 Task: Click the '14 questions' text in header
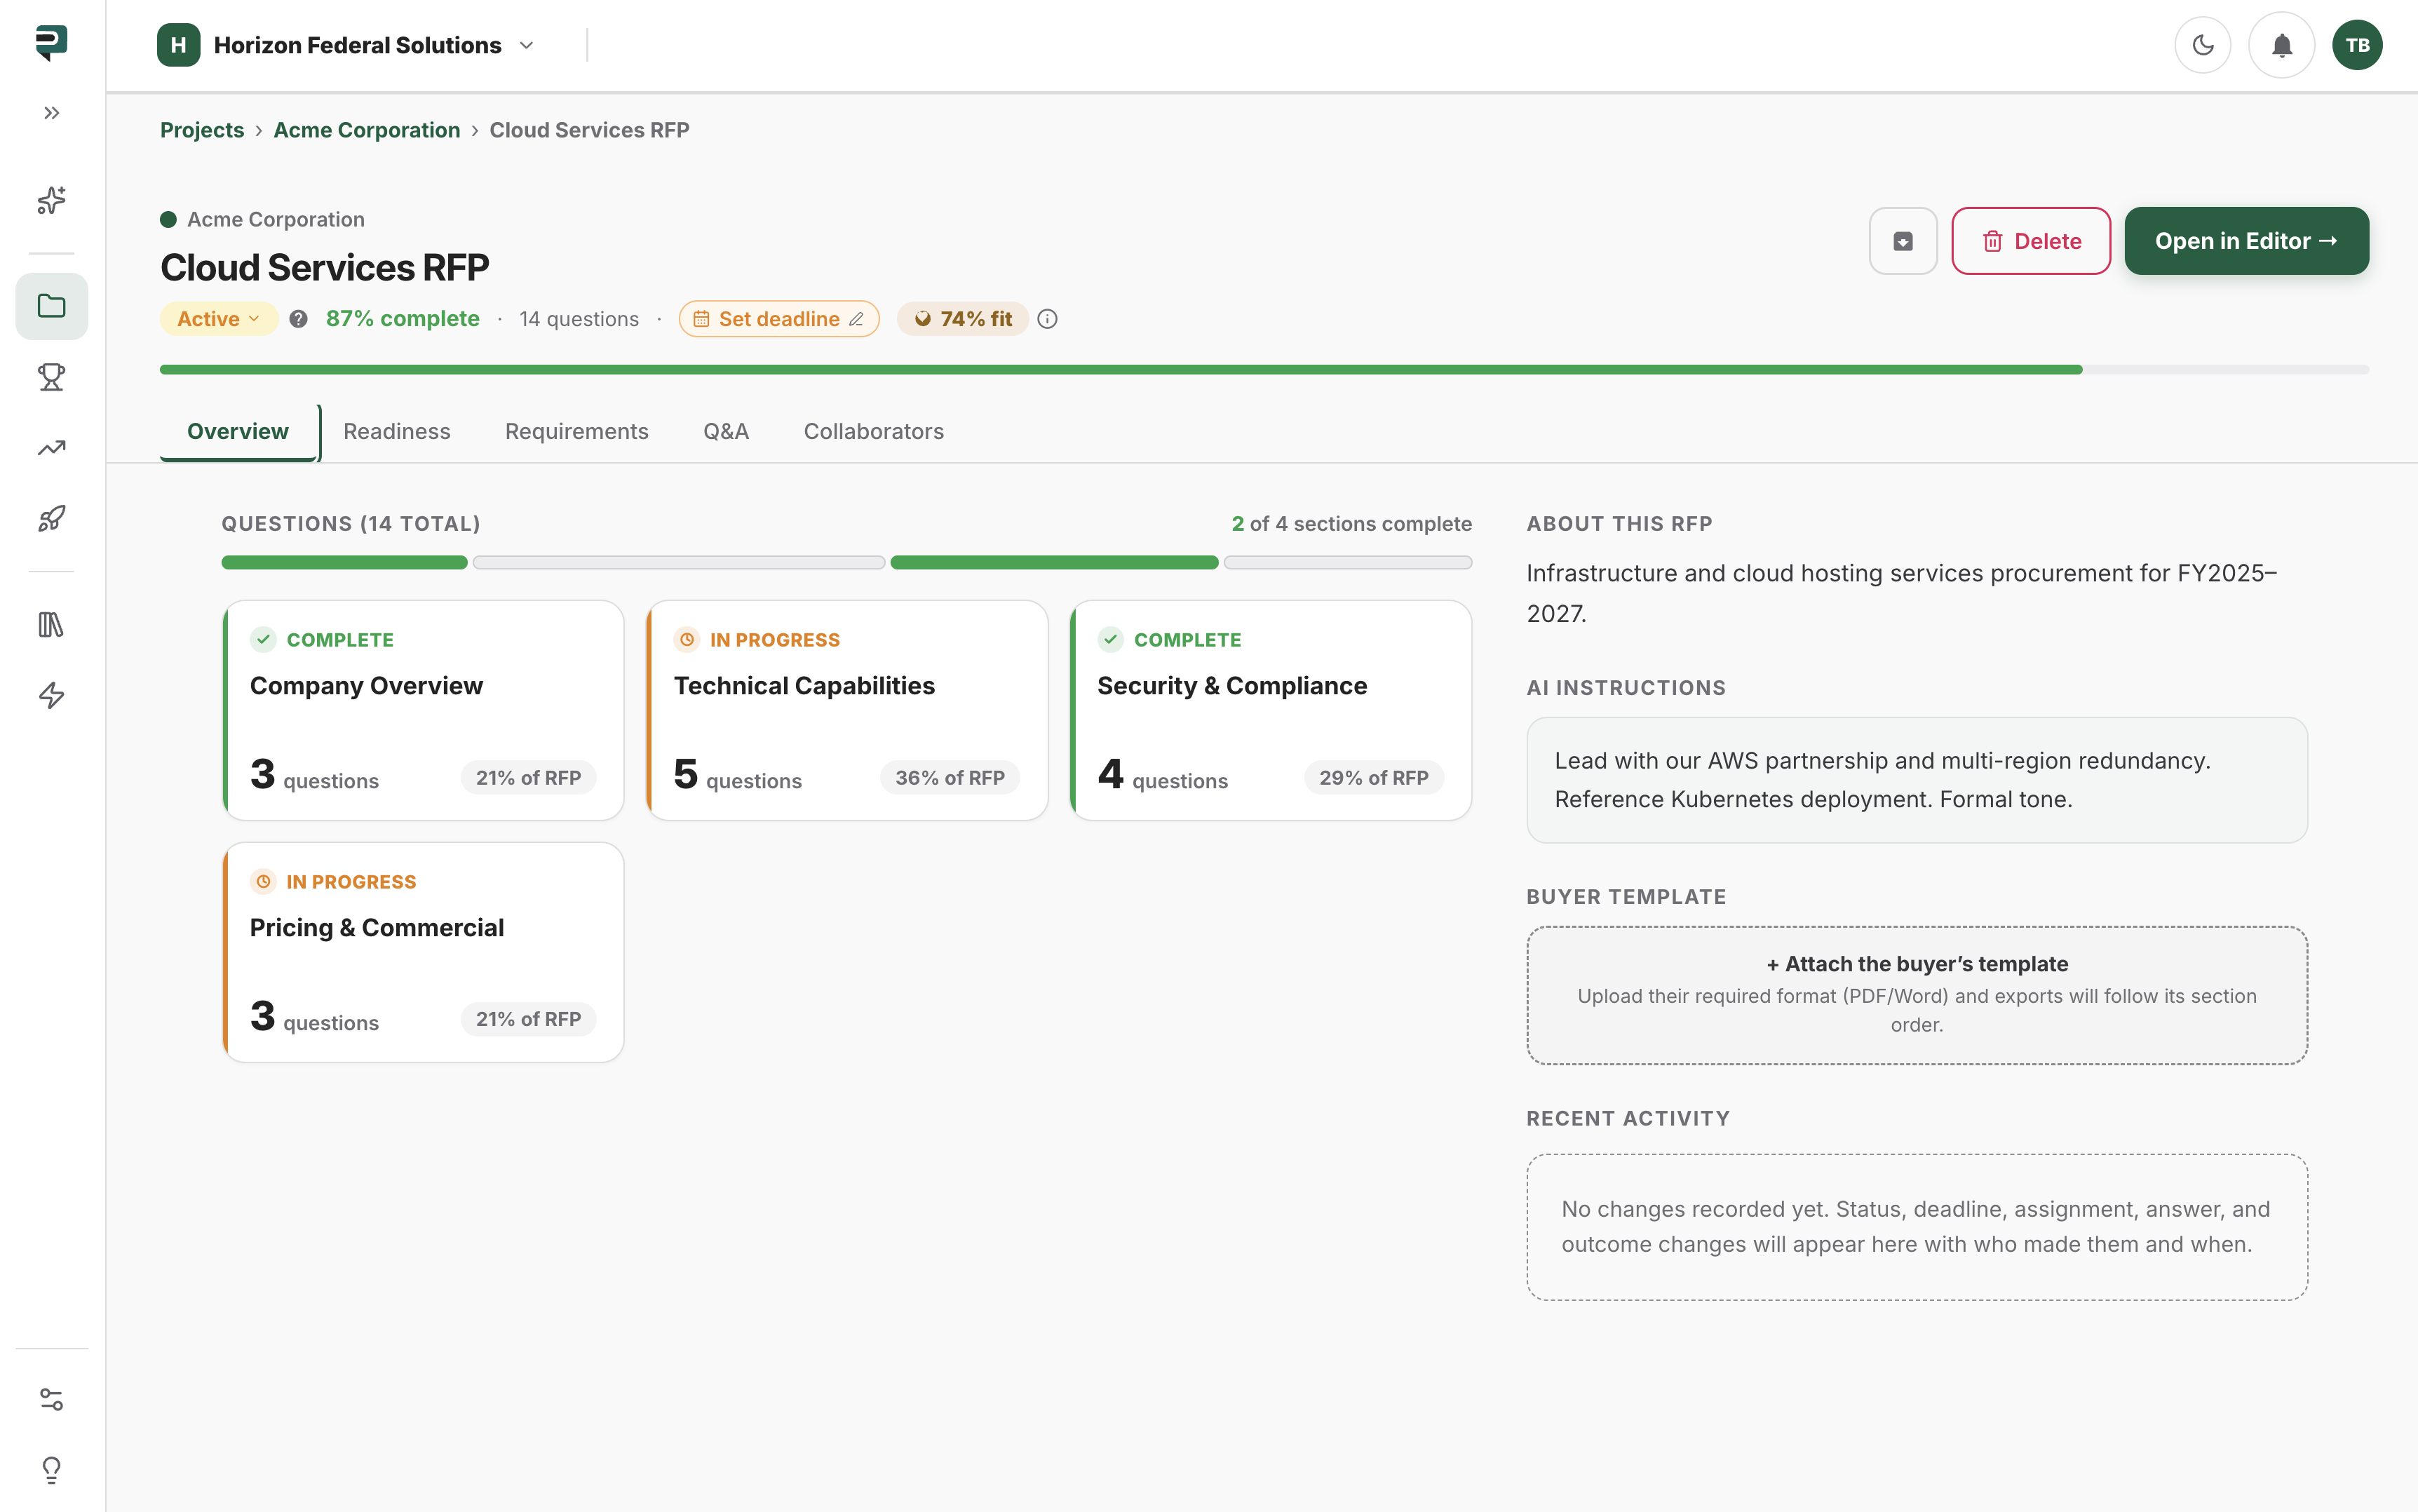[x=579, y=319]
